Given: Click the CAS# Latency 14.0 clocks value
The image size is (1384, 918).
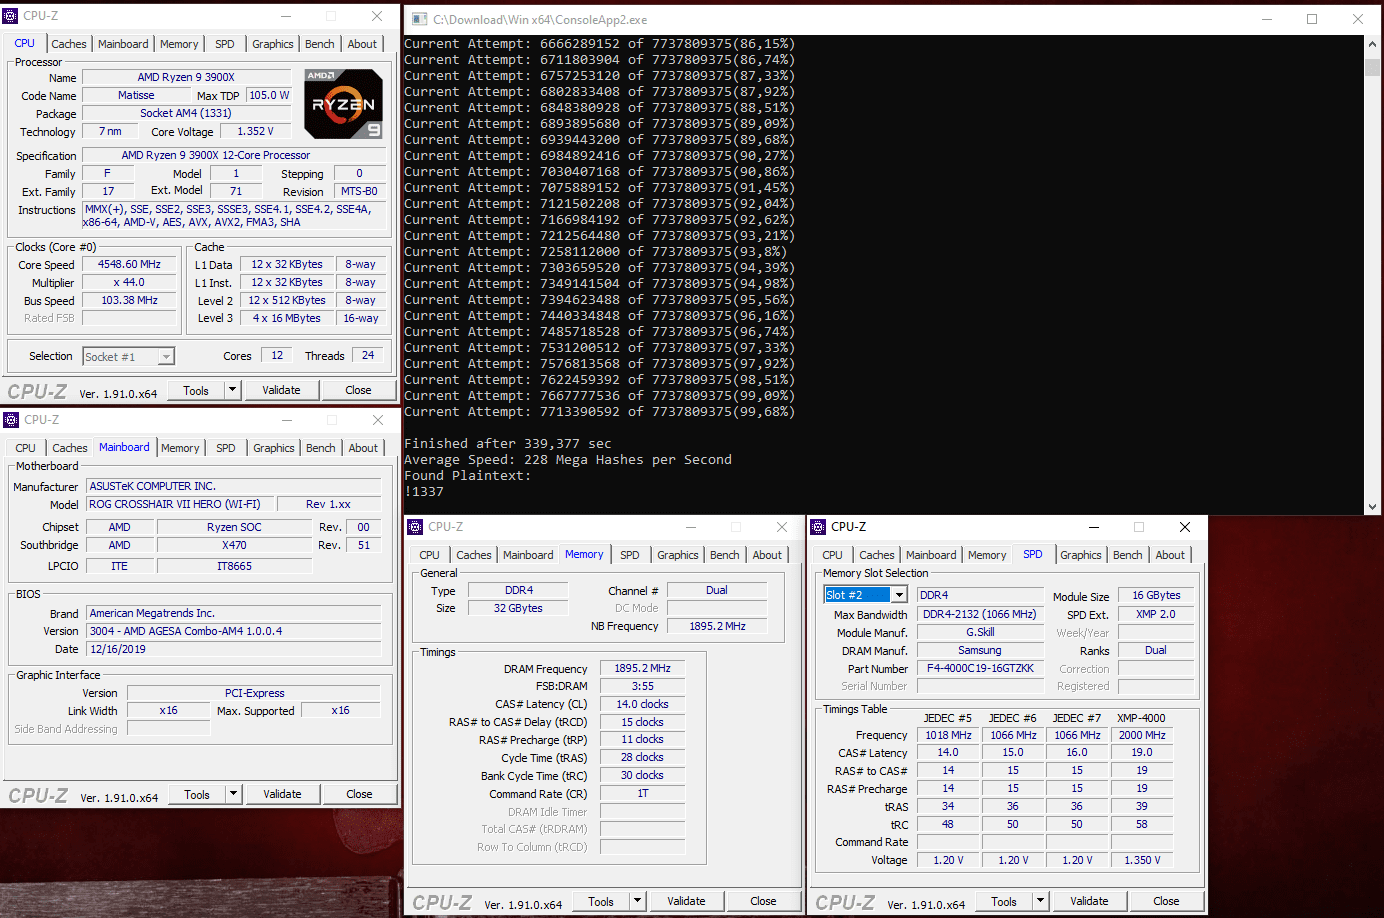Looking at the screenshot, I should [642, 705].
